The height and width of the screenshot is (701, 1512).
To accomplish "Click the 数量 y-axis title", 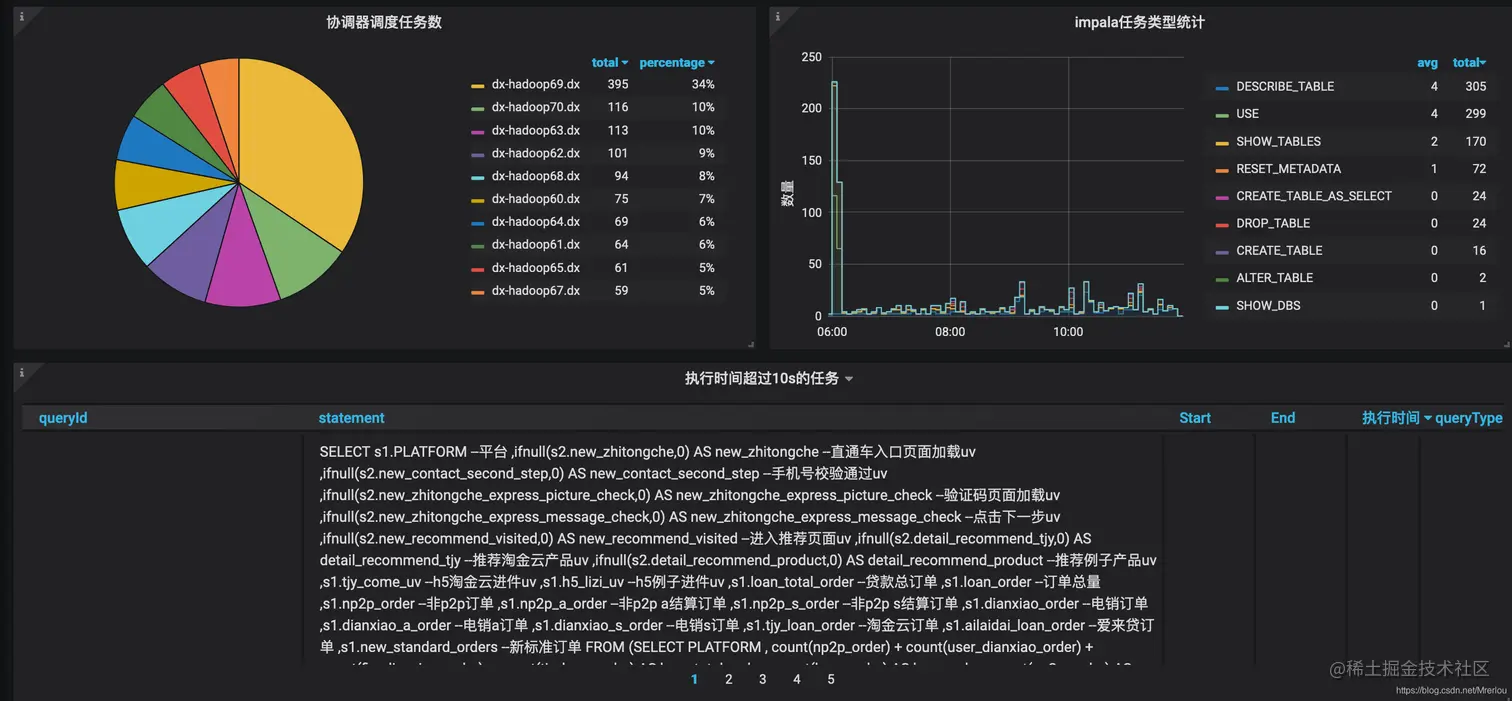I will coord(787,193).
